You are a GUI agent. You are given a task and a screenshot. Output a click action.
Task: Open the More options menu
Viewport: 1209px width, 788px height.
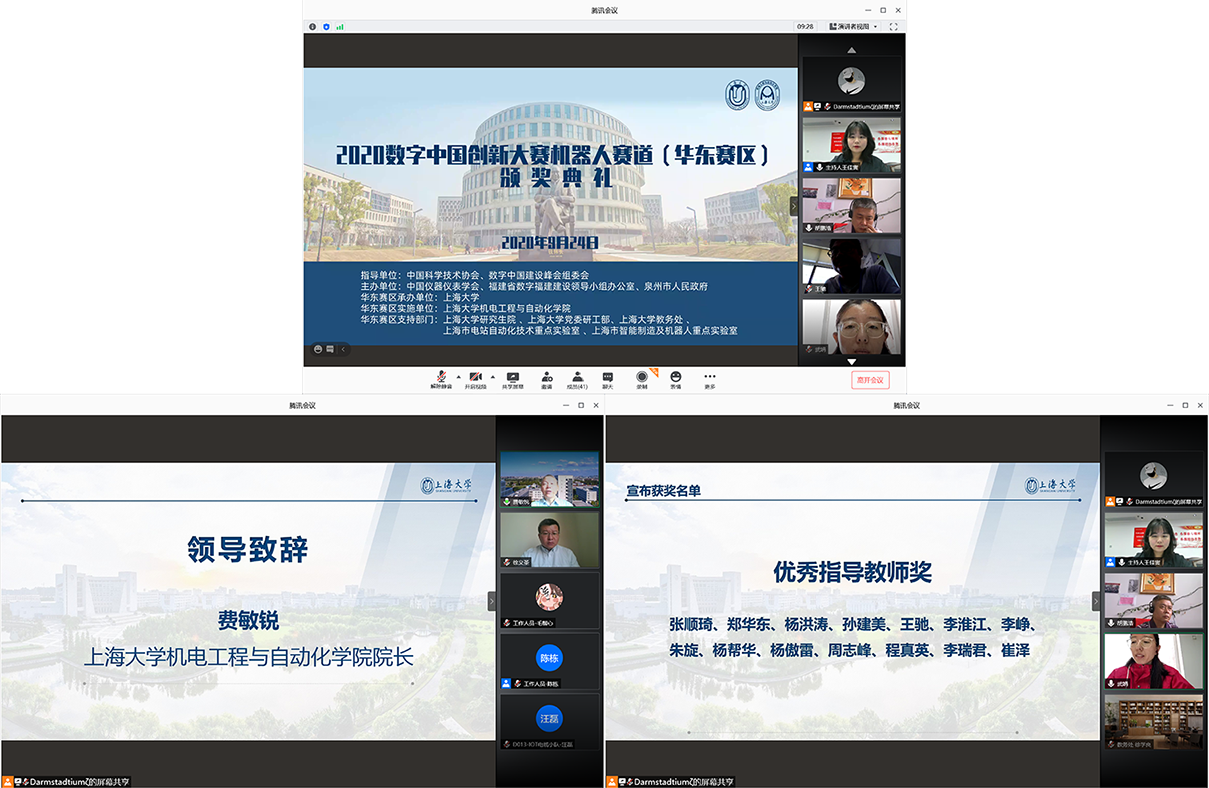(x=709, y=378)
